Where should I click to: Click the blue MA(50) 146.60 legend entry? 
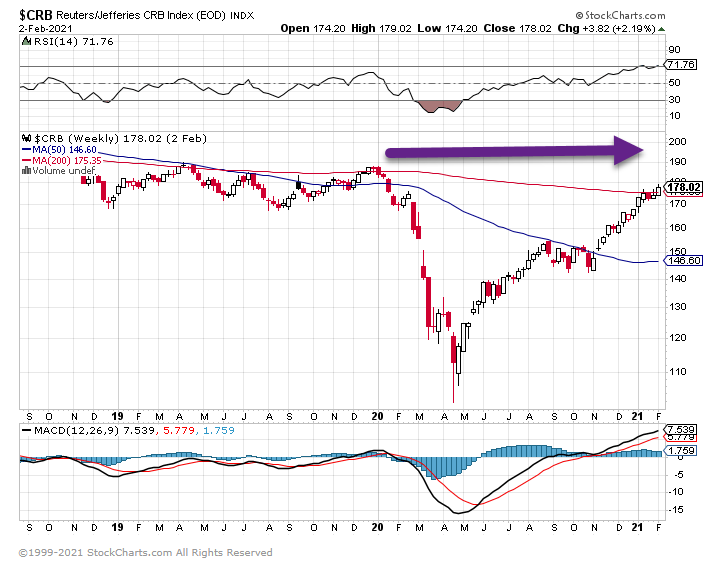[x=59, y=150]
